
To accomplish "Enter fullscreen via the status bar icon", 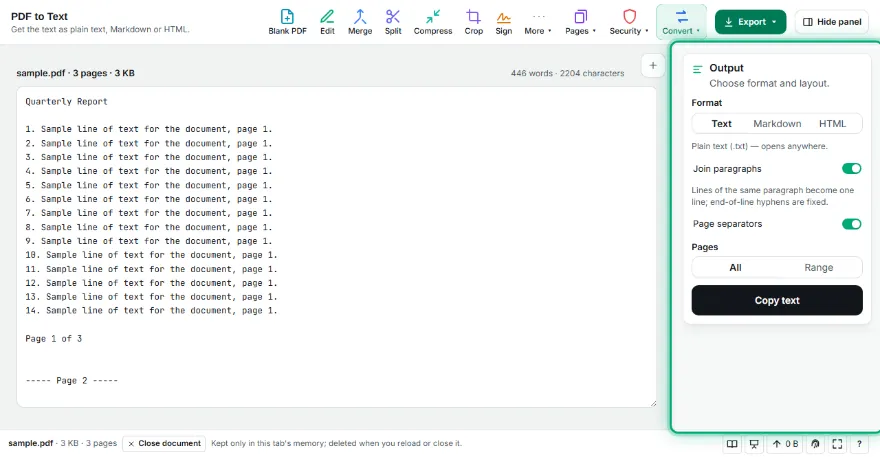I will click(837, 444).
